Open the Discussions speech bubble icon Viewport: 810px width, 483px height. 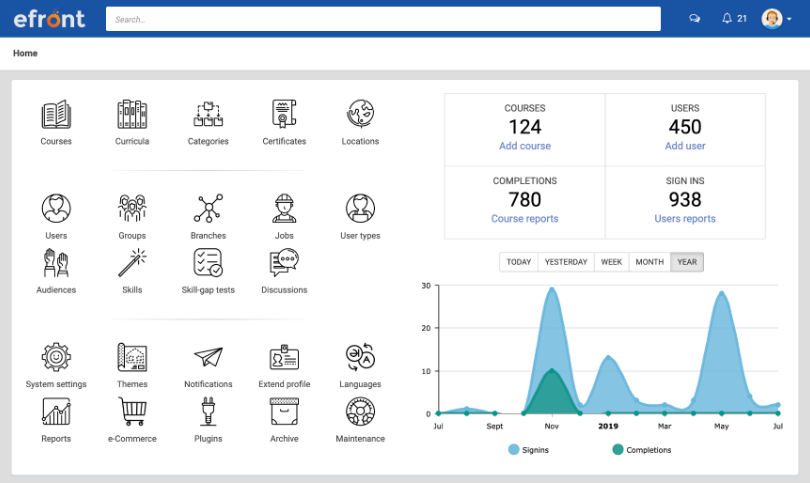(284, 262)
